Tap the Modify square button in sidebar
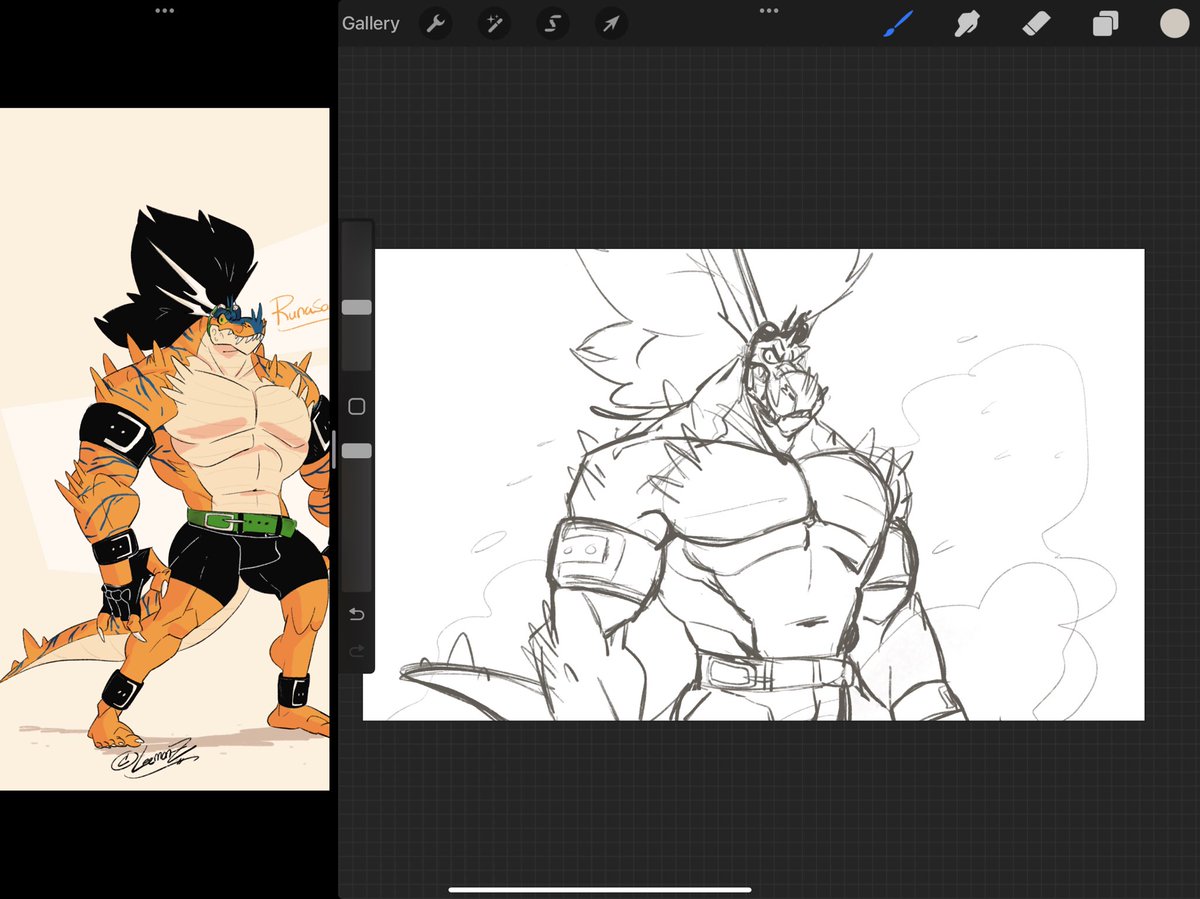Viewport: 1200px width, 899px height. 357,406
